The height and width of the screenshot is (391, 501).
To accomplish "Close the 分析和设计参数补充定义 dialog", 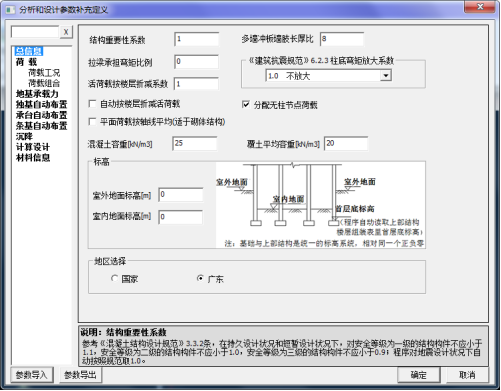I will 480,7.
